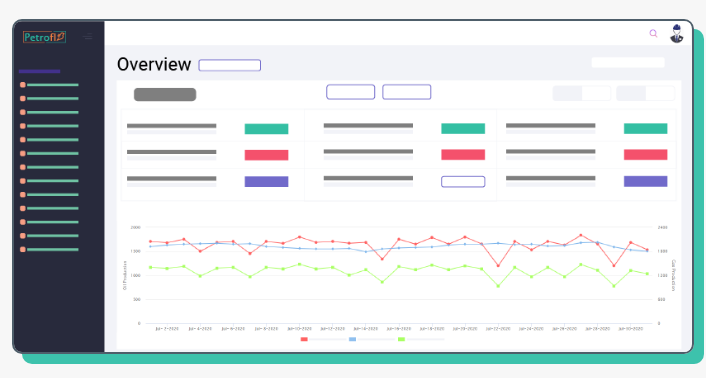Collapse sidebar using the hamburger menu icon
Screen dimensions: 706x378
point(88,36)
